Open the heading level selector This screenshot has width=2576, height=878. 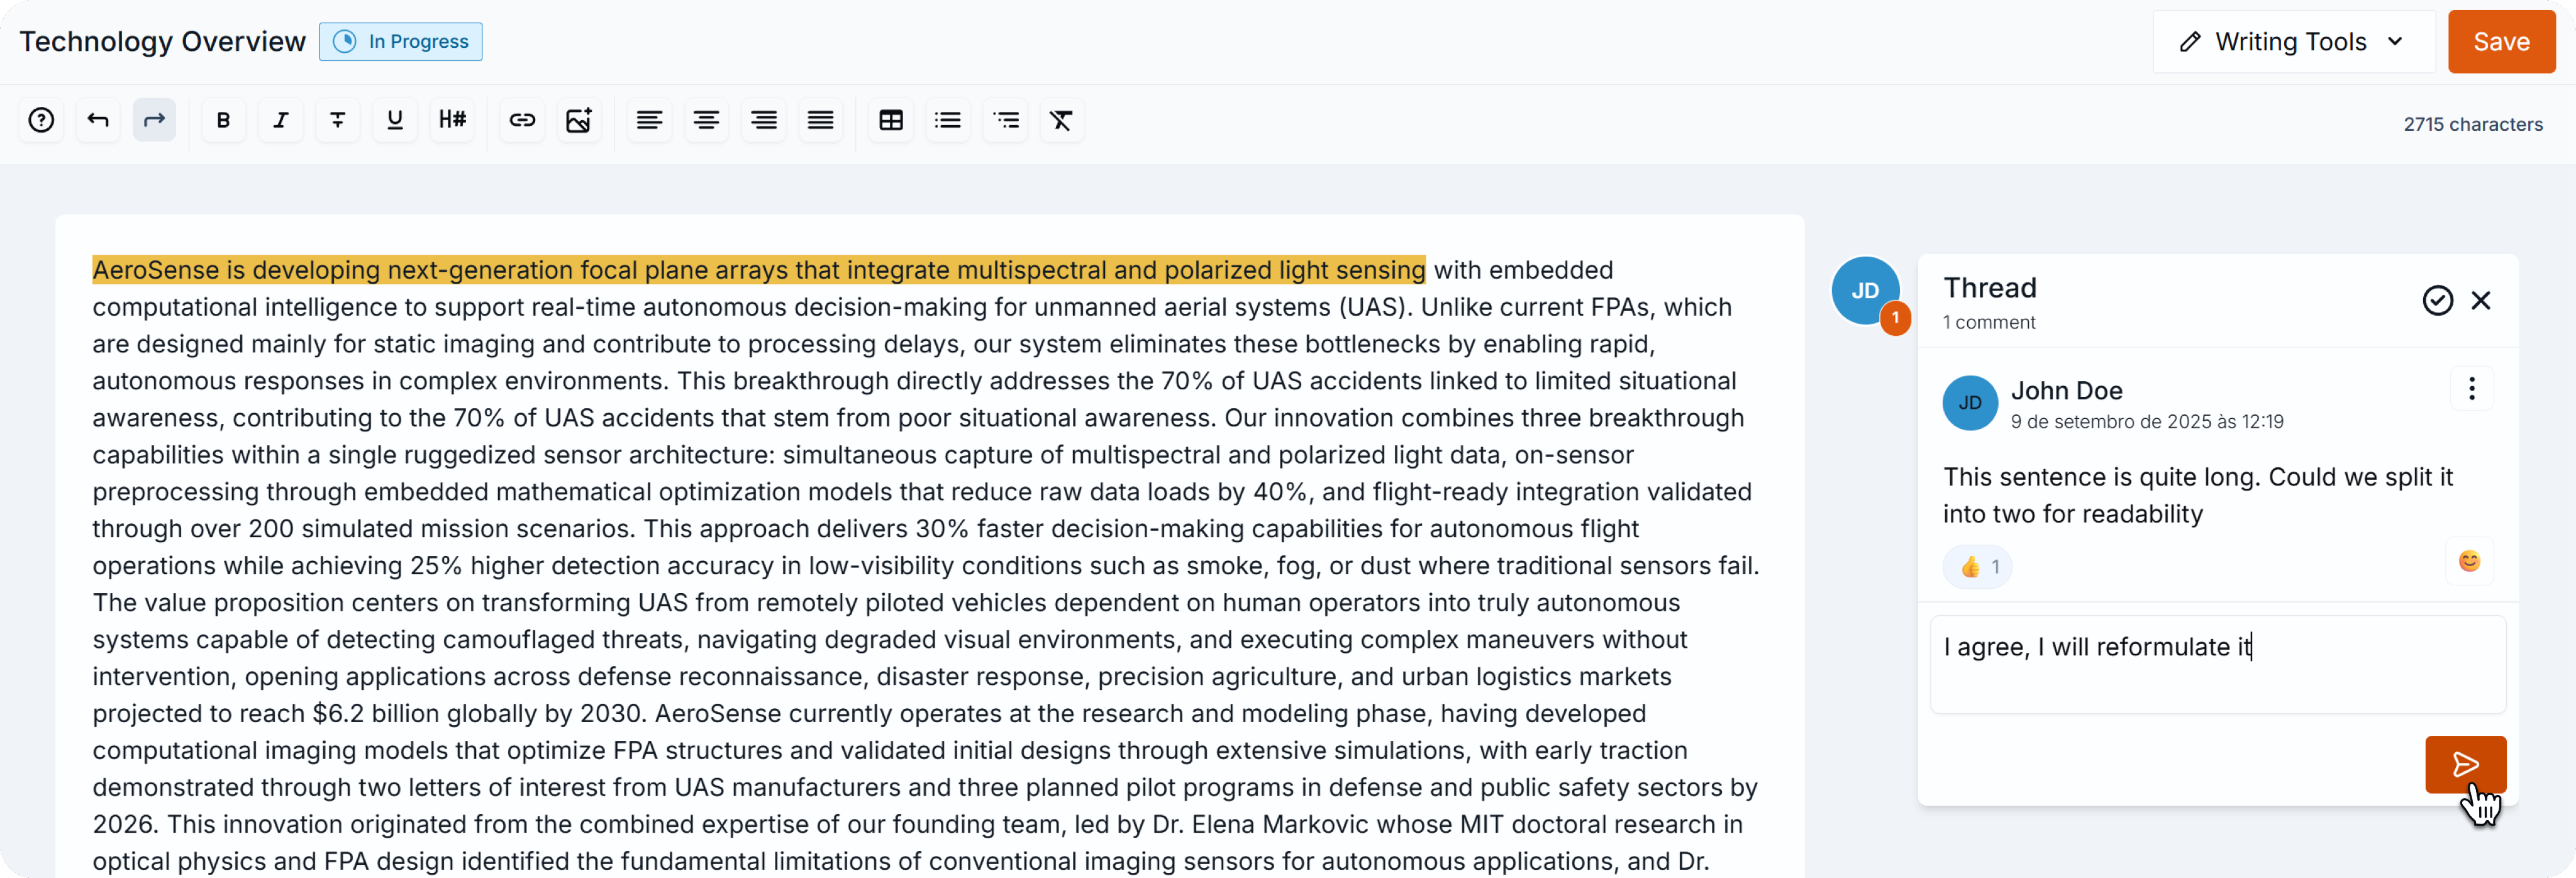click(452, 121)
